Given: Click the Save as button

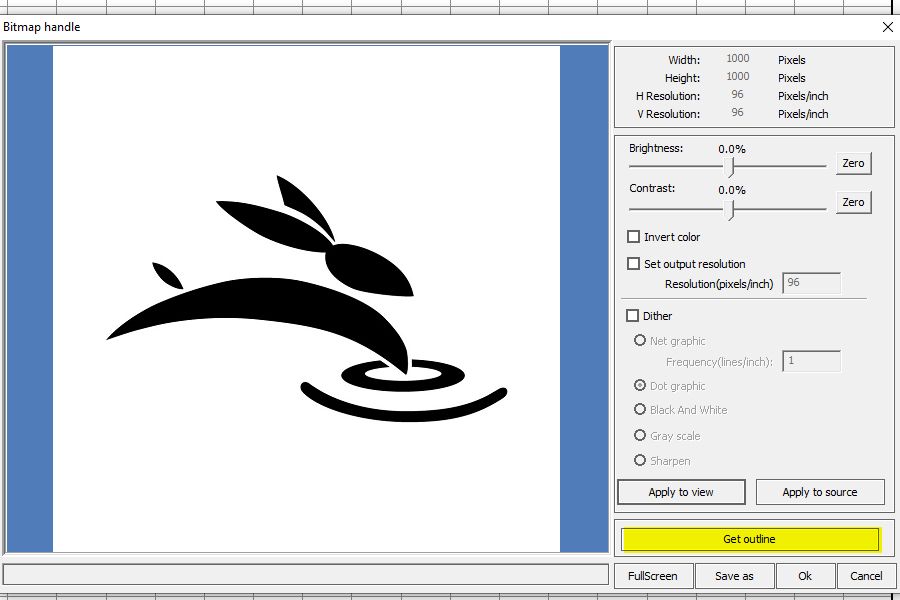Looking at the screenshot, I should point(735,575).
